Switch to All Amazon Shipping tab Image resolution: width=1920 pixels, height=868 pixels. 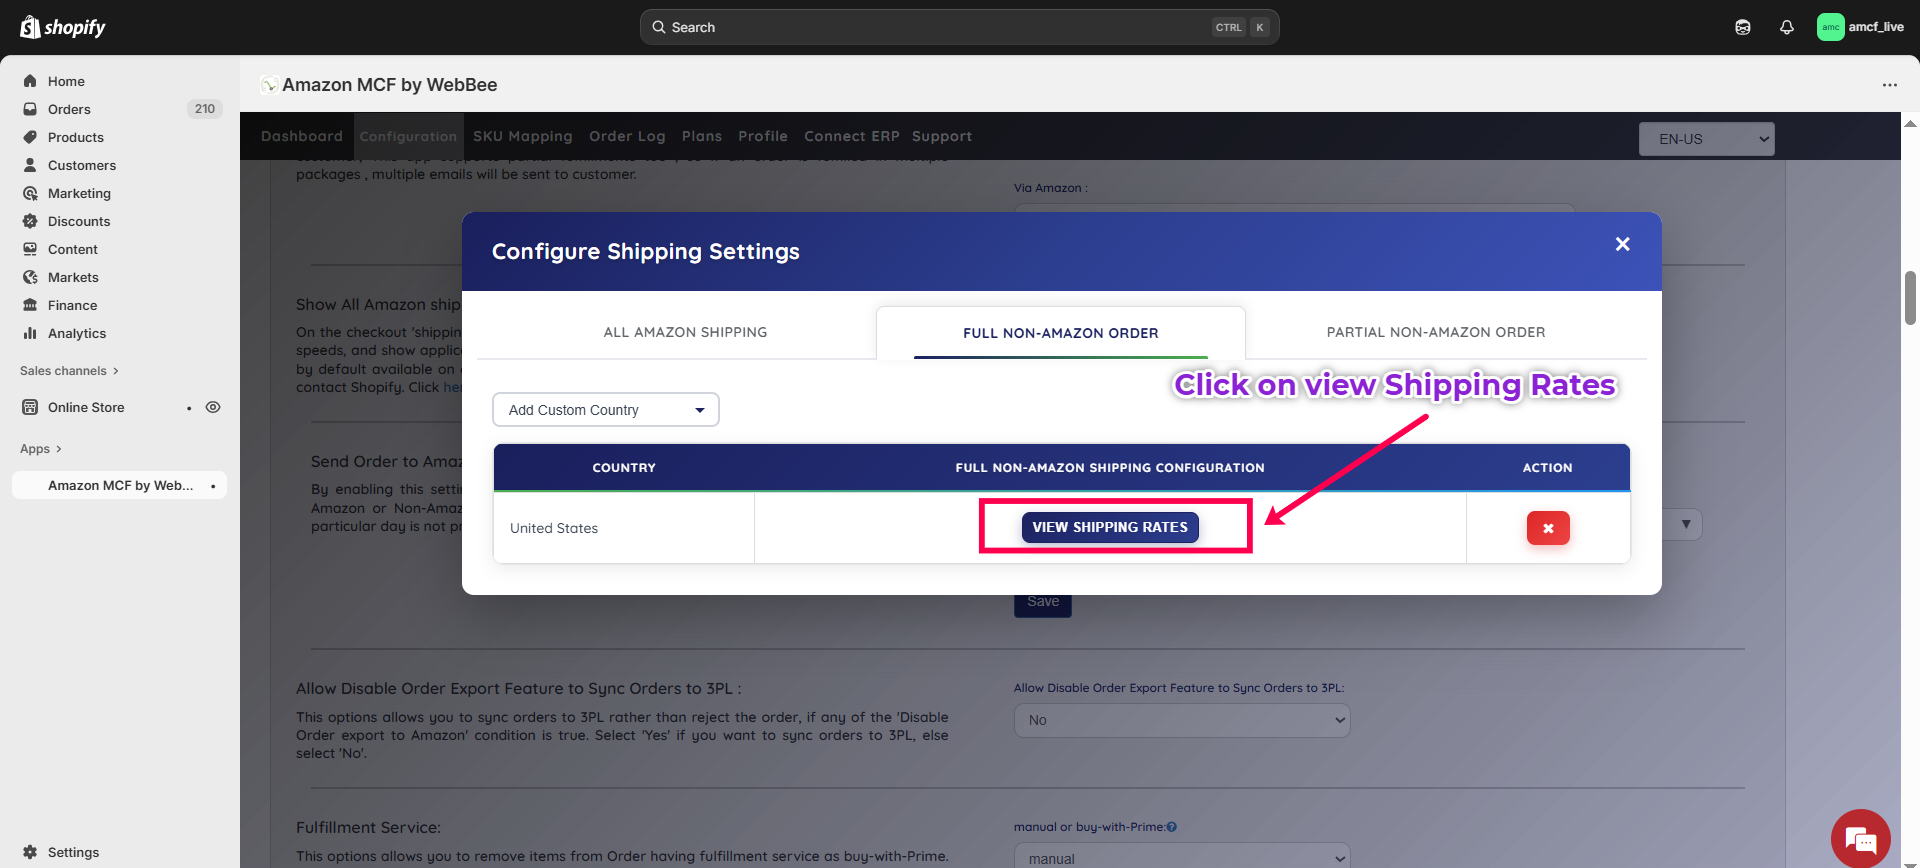[x=685, y=332]
